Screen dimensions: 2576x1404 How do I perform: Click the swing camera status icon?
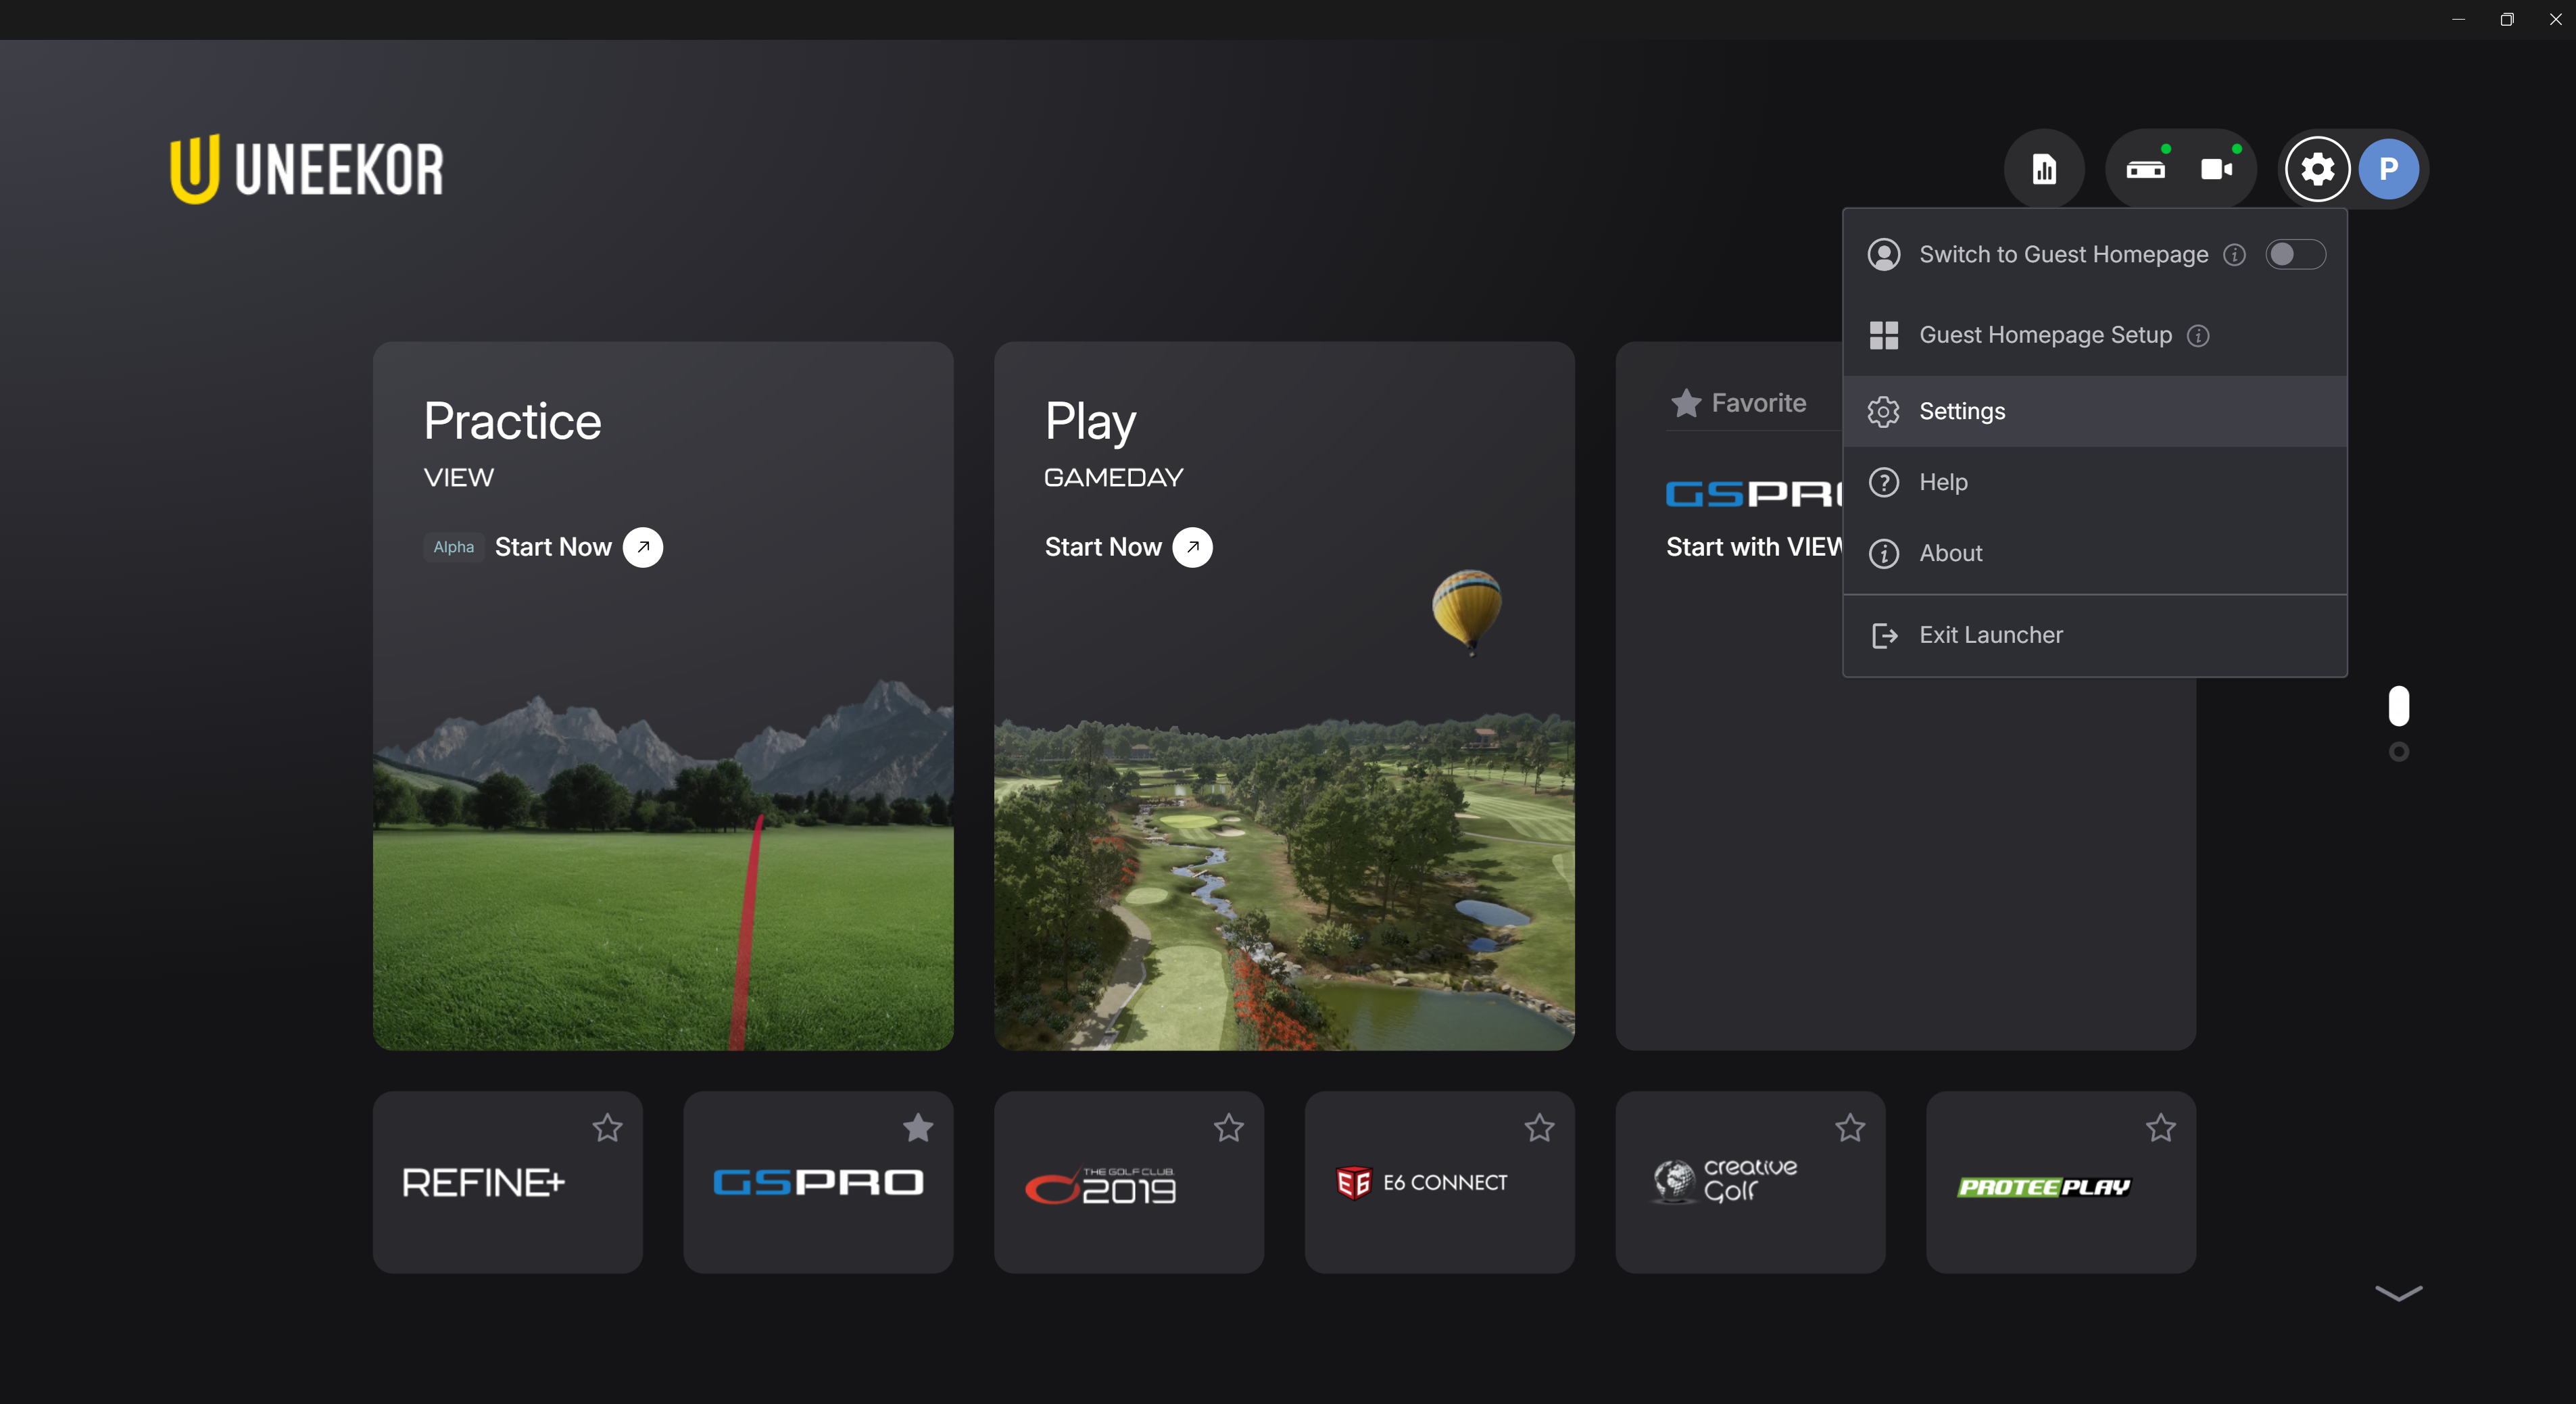pyautogui.click(x=2218, y=169)
